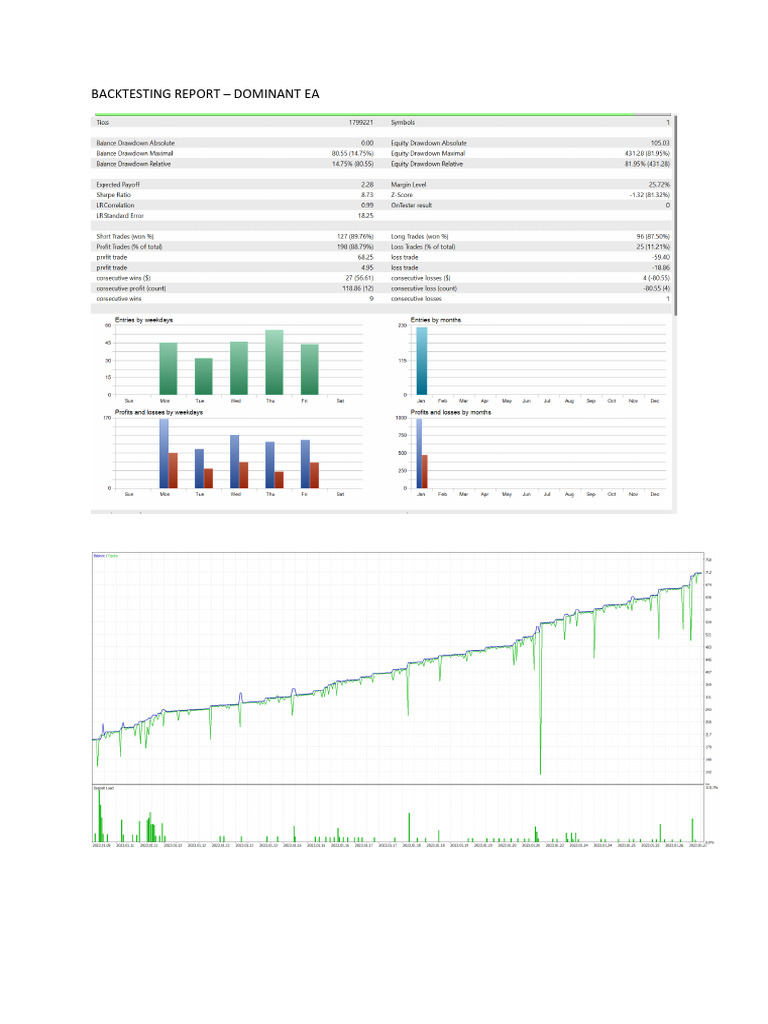Click Monday's red loss bar in weekdays chart
This screenshot has height=1024, width=768.
pyautogui.click(x=173, y=470)
